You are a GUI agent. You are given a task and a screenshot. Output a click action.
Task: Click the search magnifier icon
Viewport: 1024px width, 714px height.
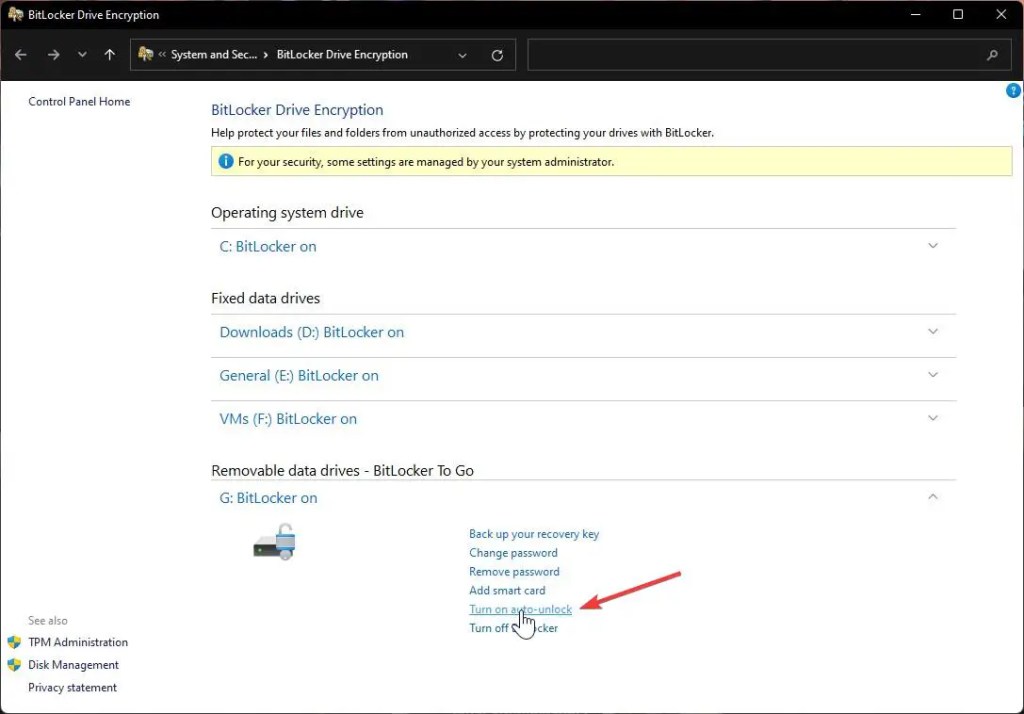coord(992,56)
